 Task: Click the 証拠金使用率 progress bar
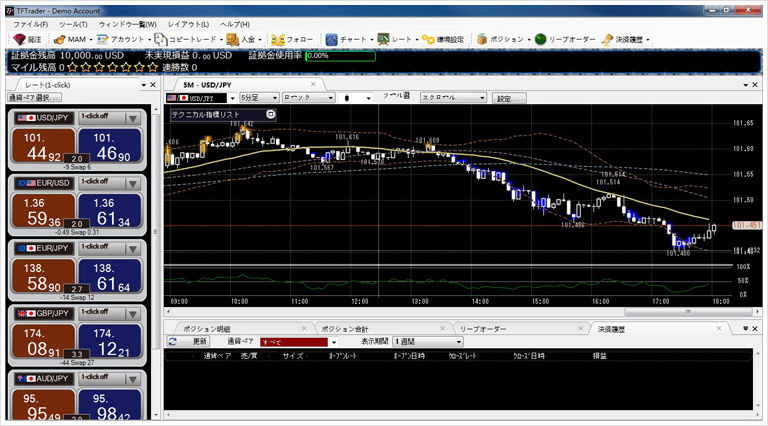coord(341,55)
